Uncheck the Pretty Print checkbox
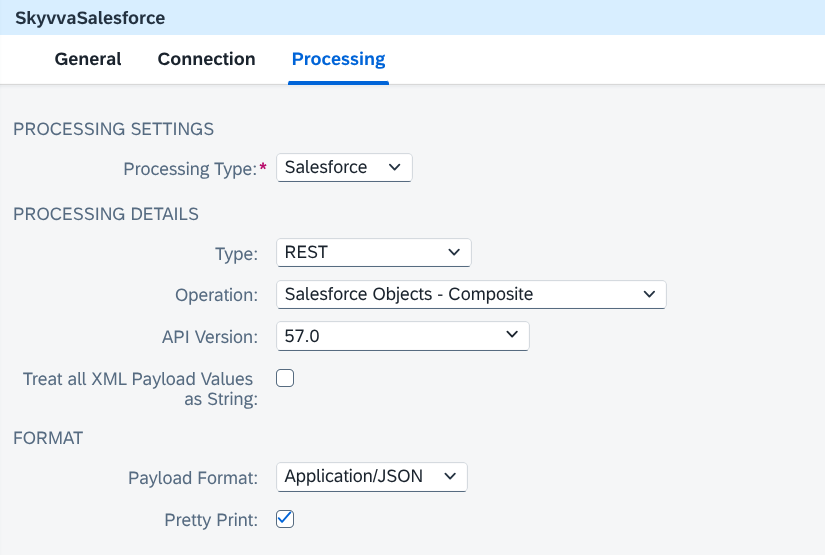The image size is (825, 555). pos(285,519)
